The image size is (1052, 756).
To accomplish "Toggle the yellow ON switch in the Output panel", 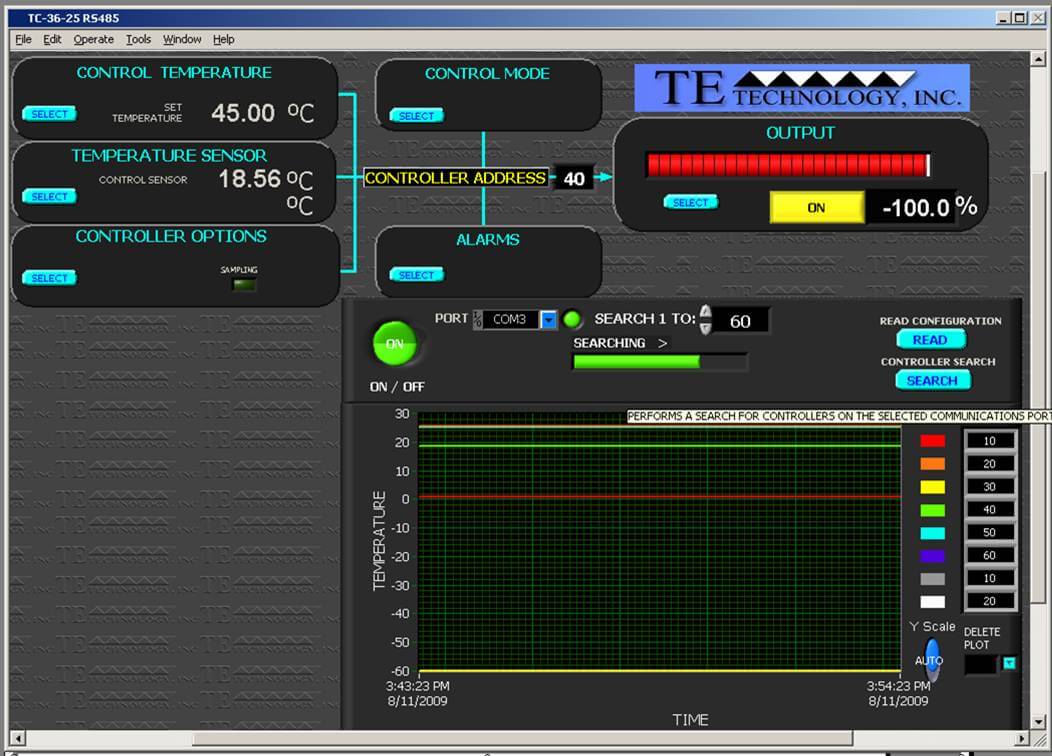I will point(817,207).
